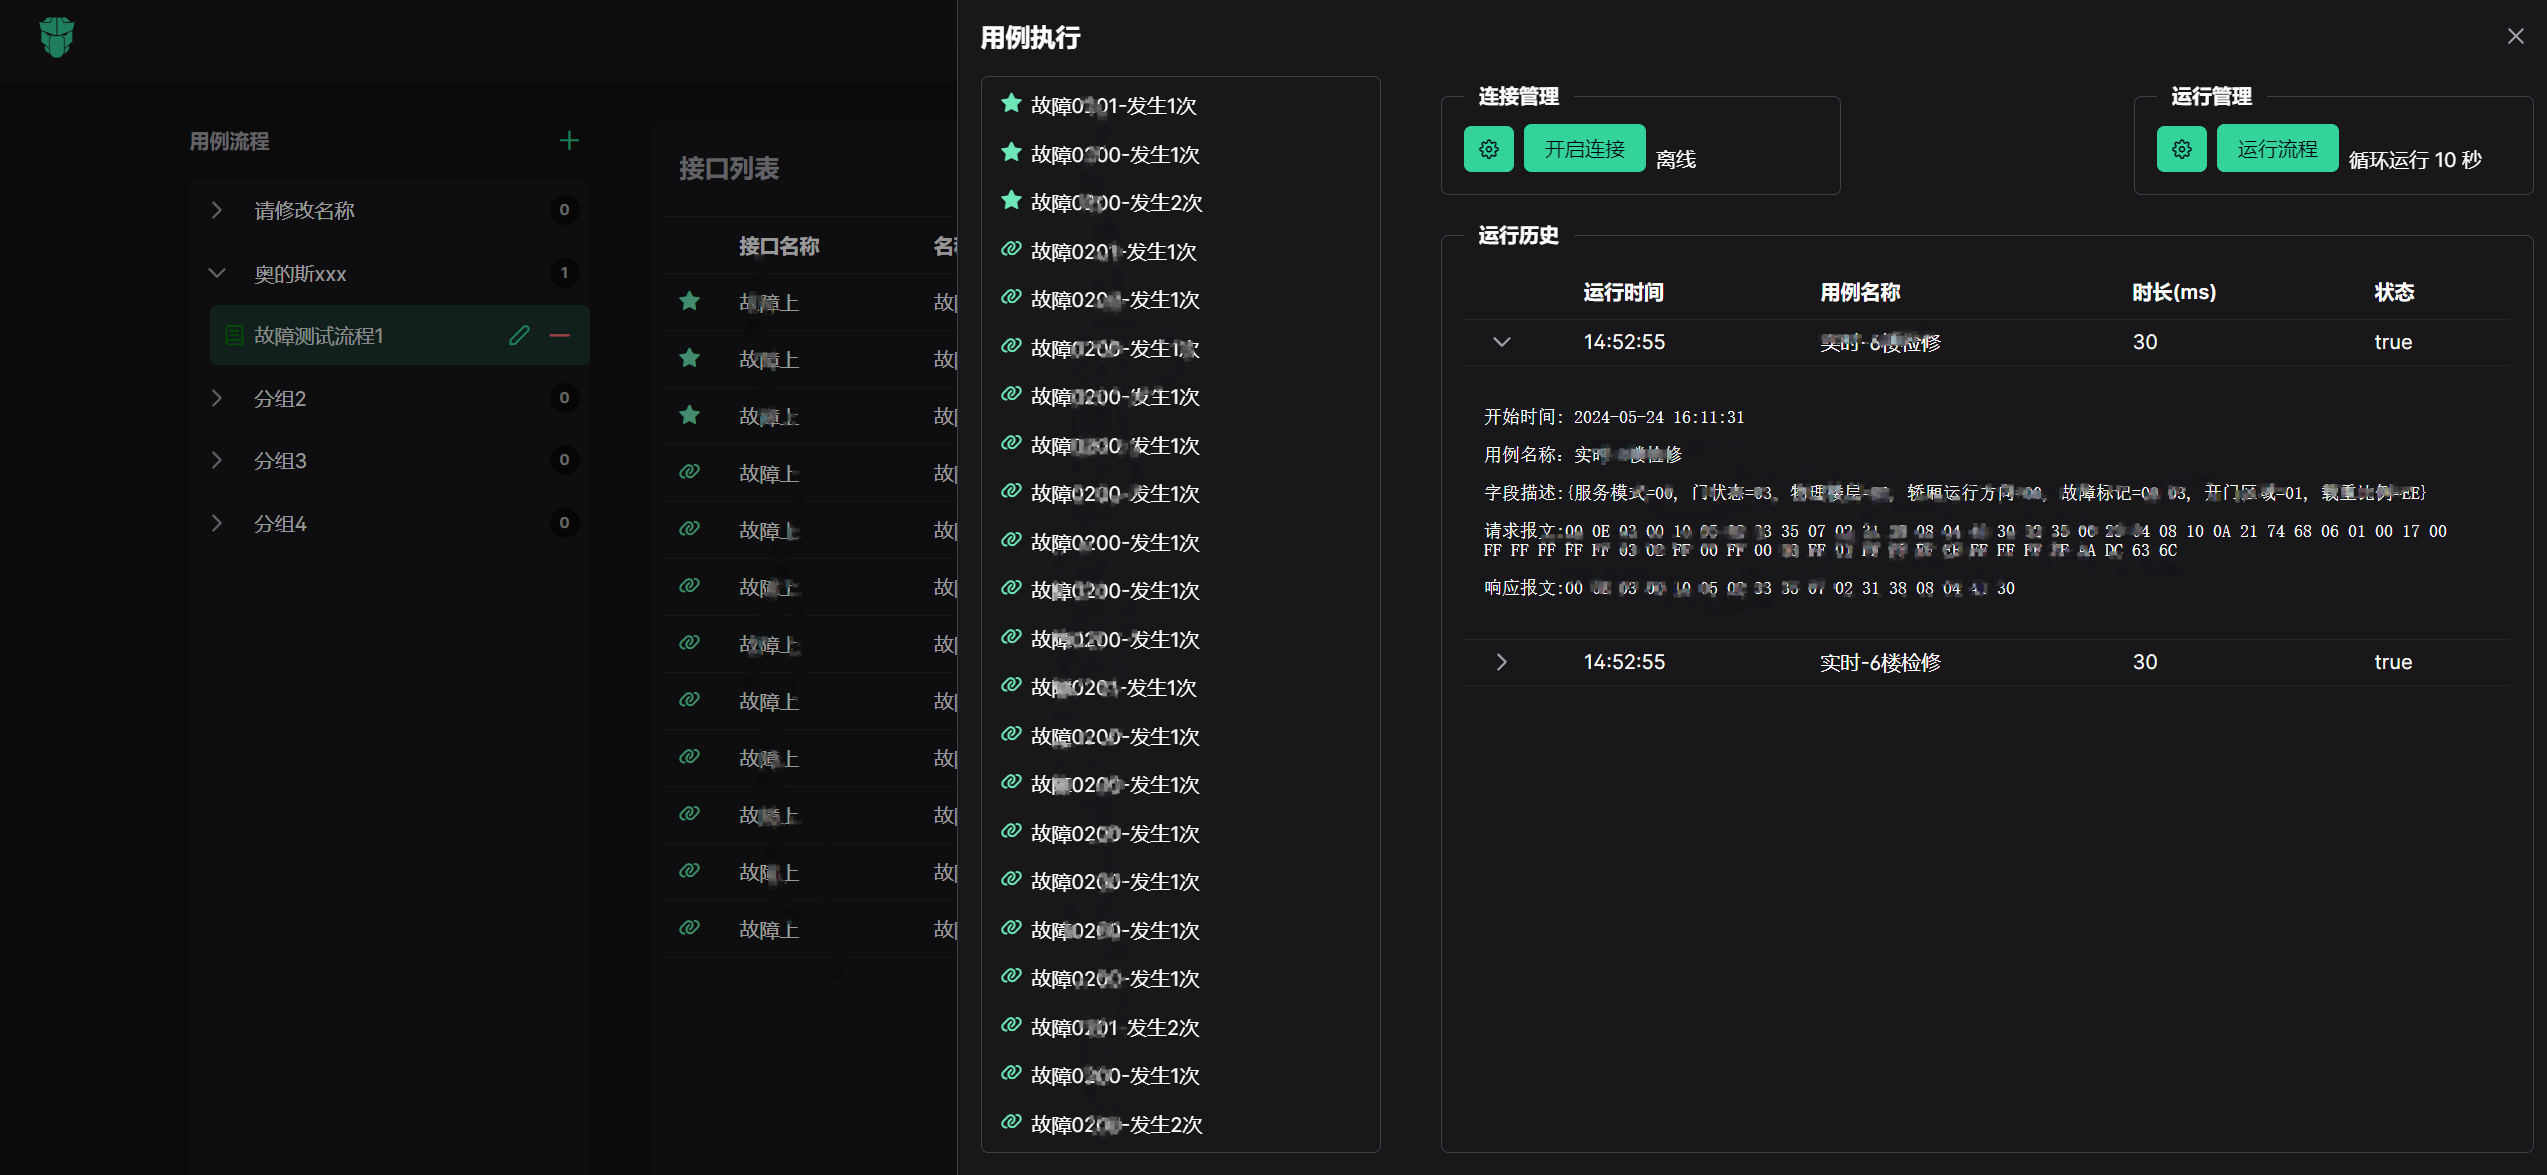
Task: Click the count badge of 奥的斯xxx
Action: (x=564, y=272)
